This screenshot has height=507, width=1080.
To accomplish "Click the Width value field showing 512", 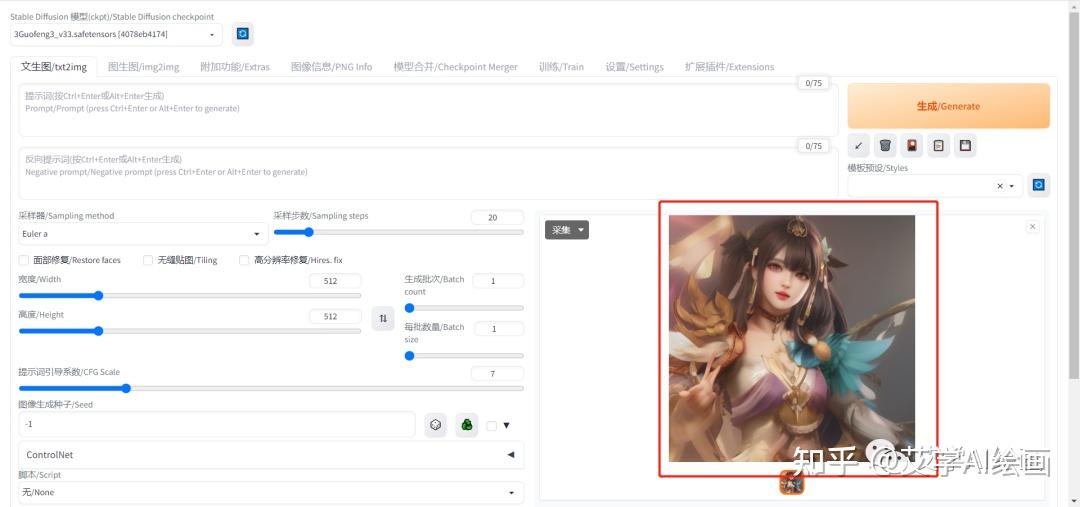I will tap(335, 281).
